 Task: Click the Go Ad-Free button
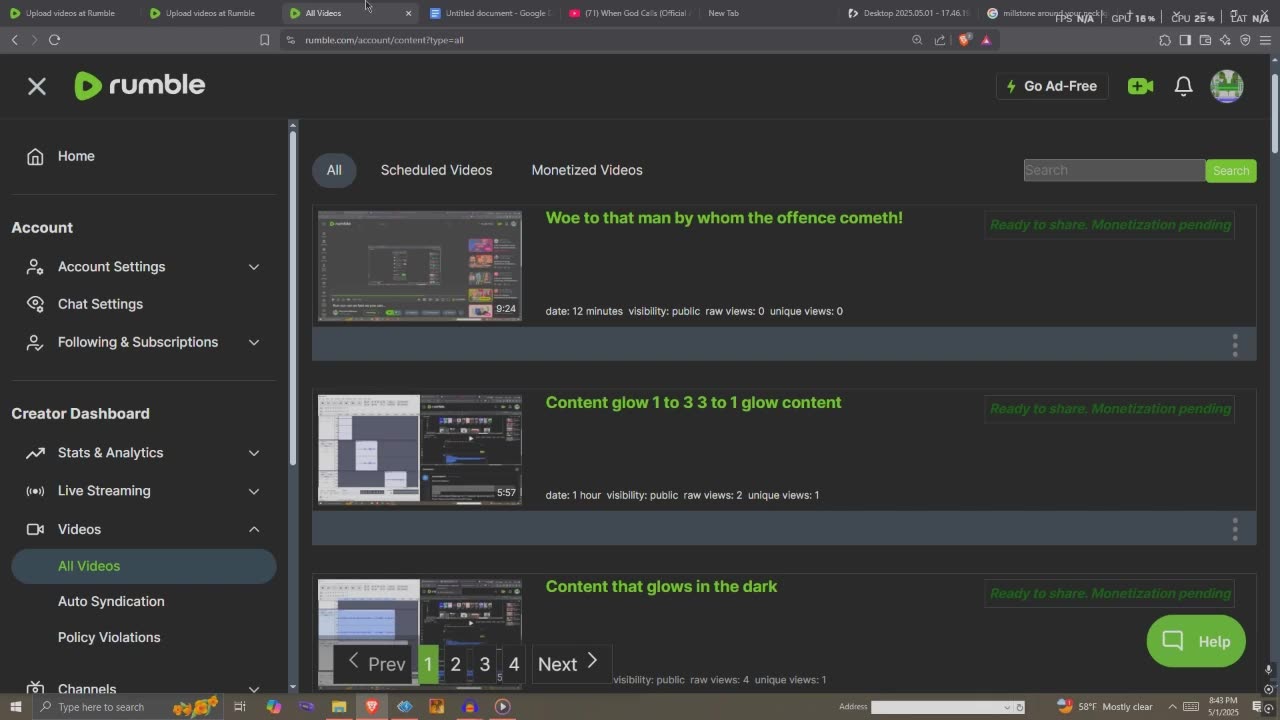coord(1052,86)
